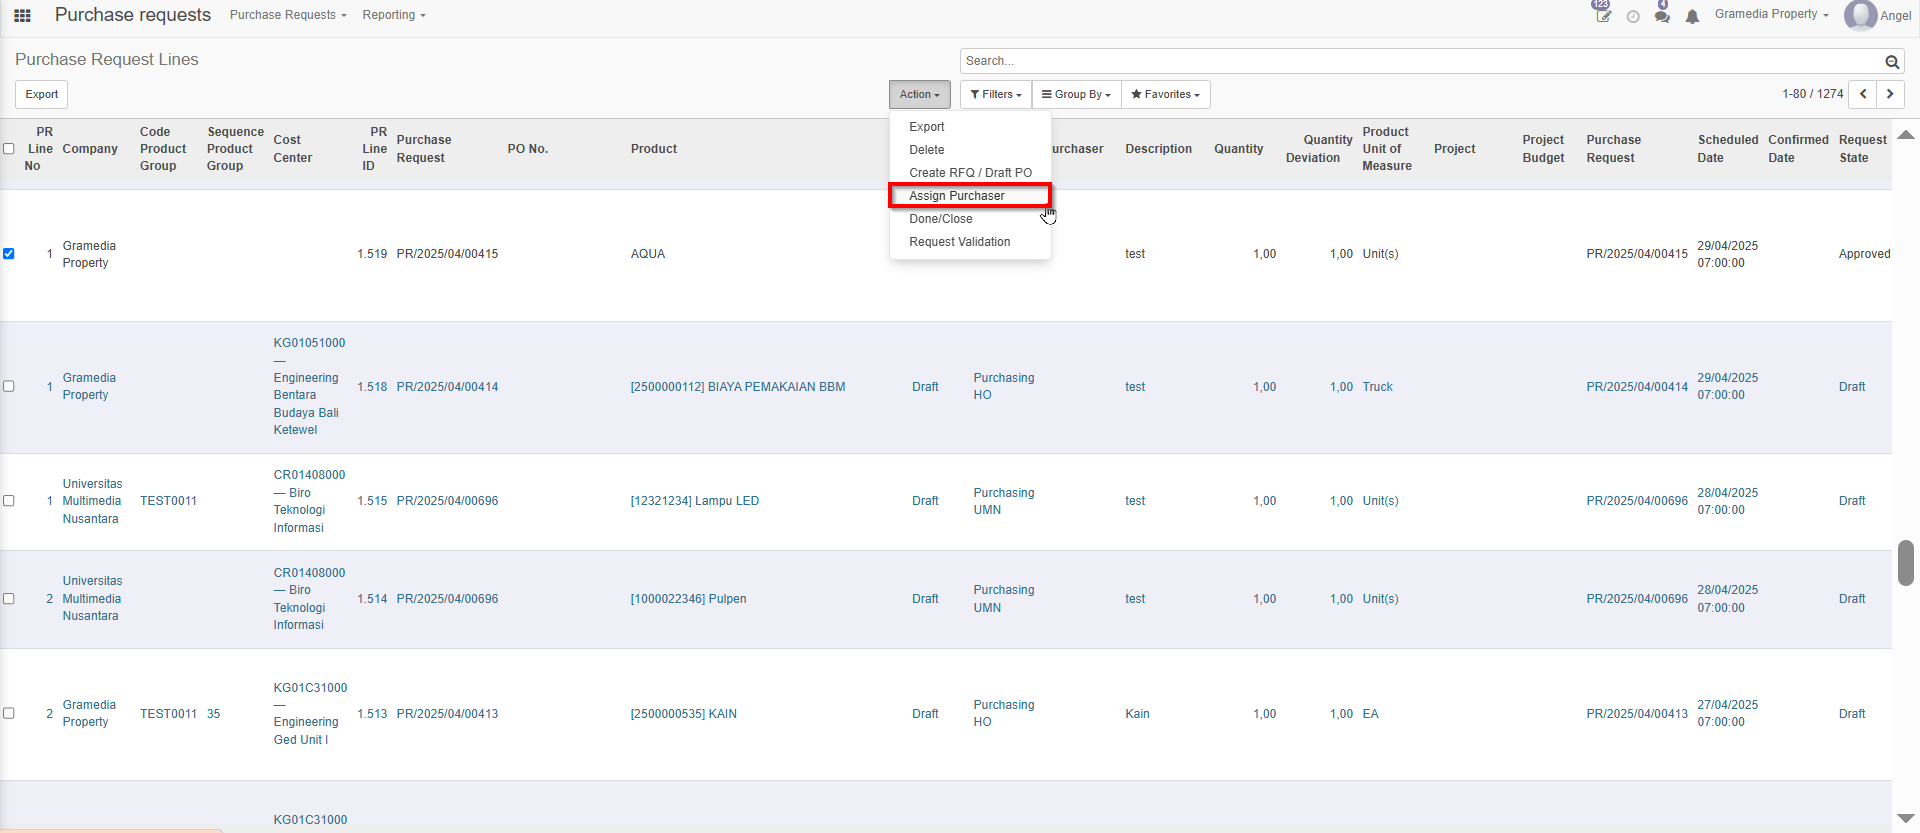The image size is (1920, 833).
Task: Check the Lampu LED row checkbox
Action: [9, 501]
